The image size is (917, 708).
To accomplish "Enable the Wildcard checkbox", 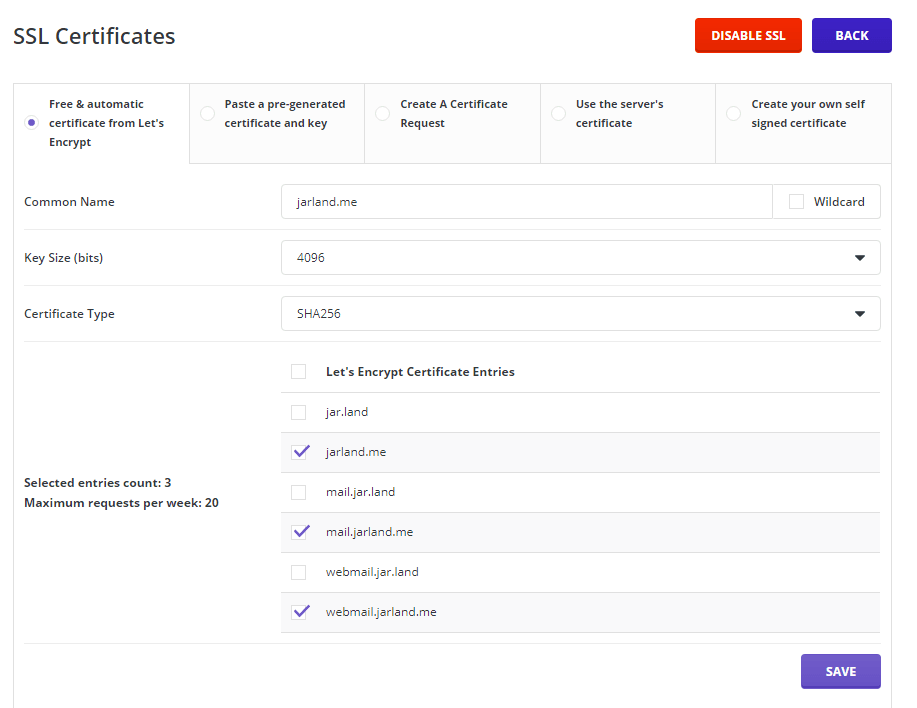I will pos(797,202).
